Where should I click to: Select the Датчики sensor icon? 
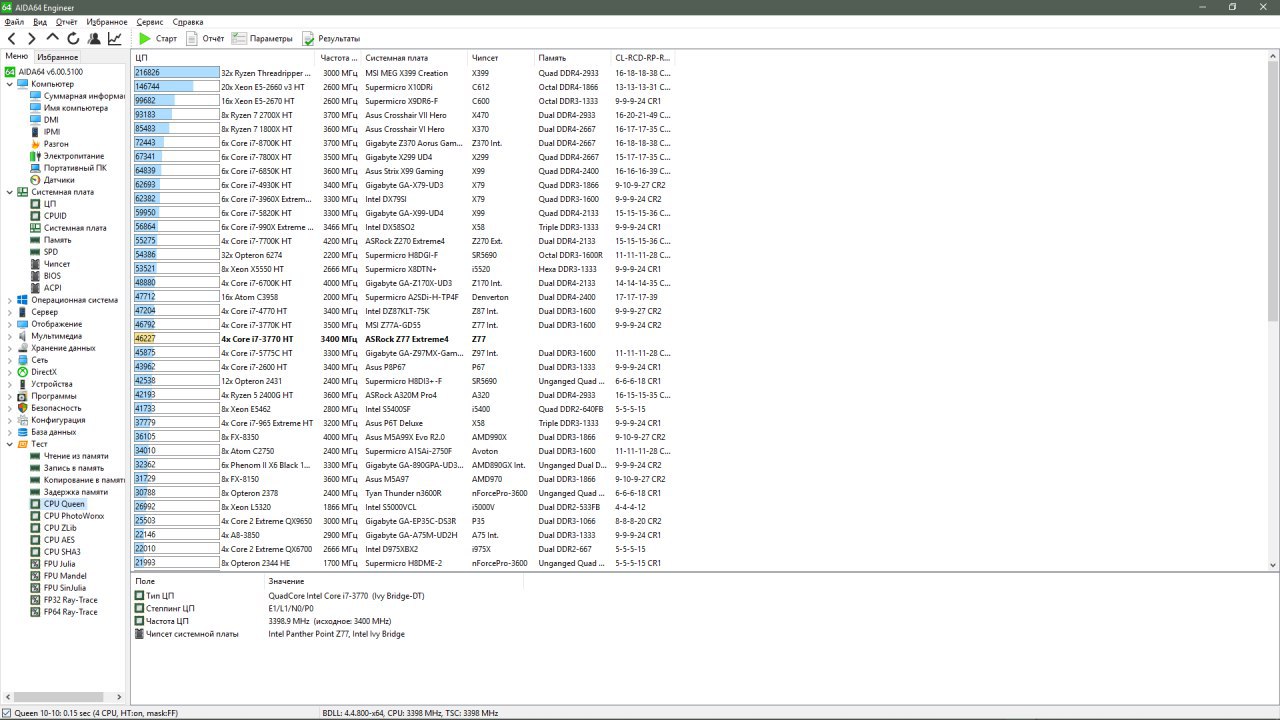pos(35,180)
